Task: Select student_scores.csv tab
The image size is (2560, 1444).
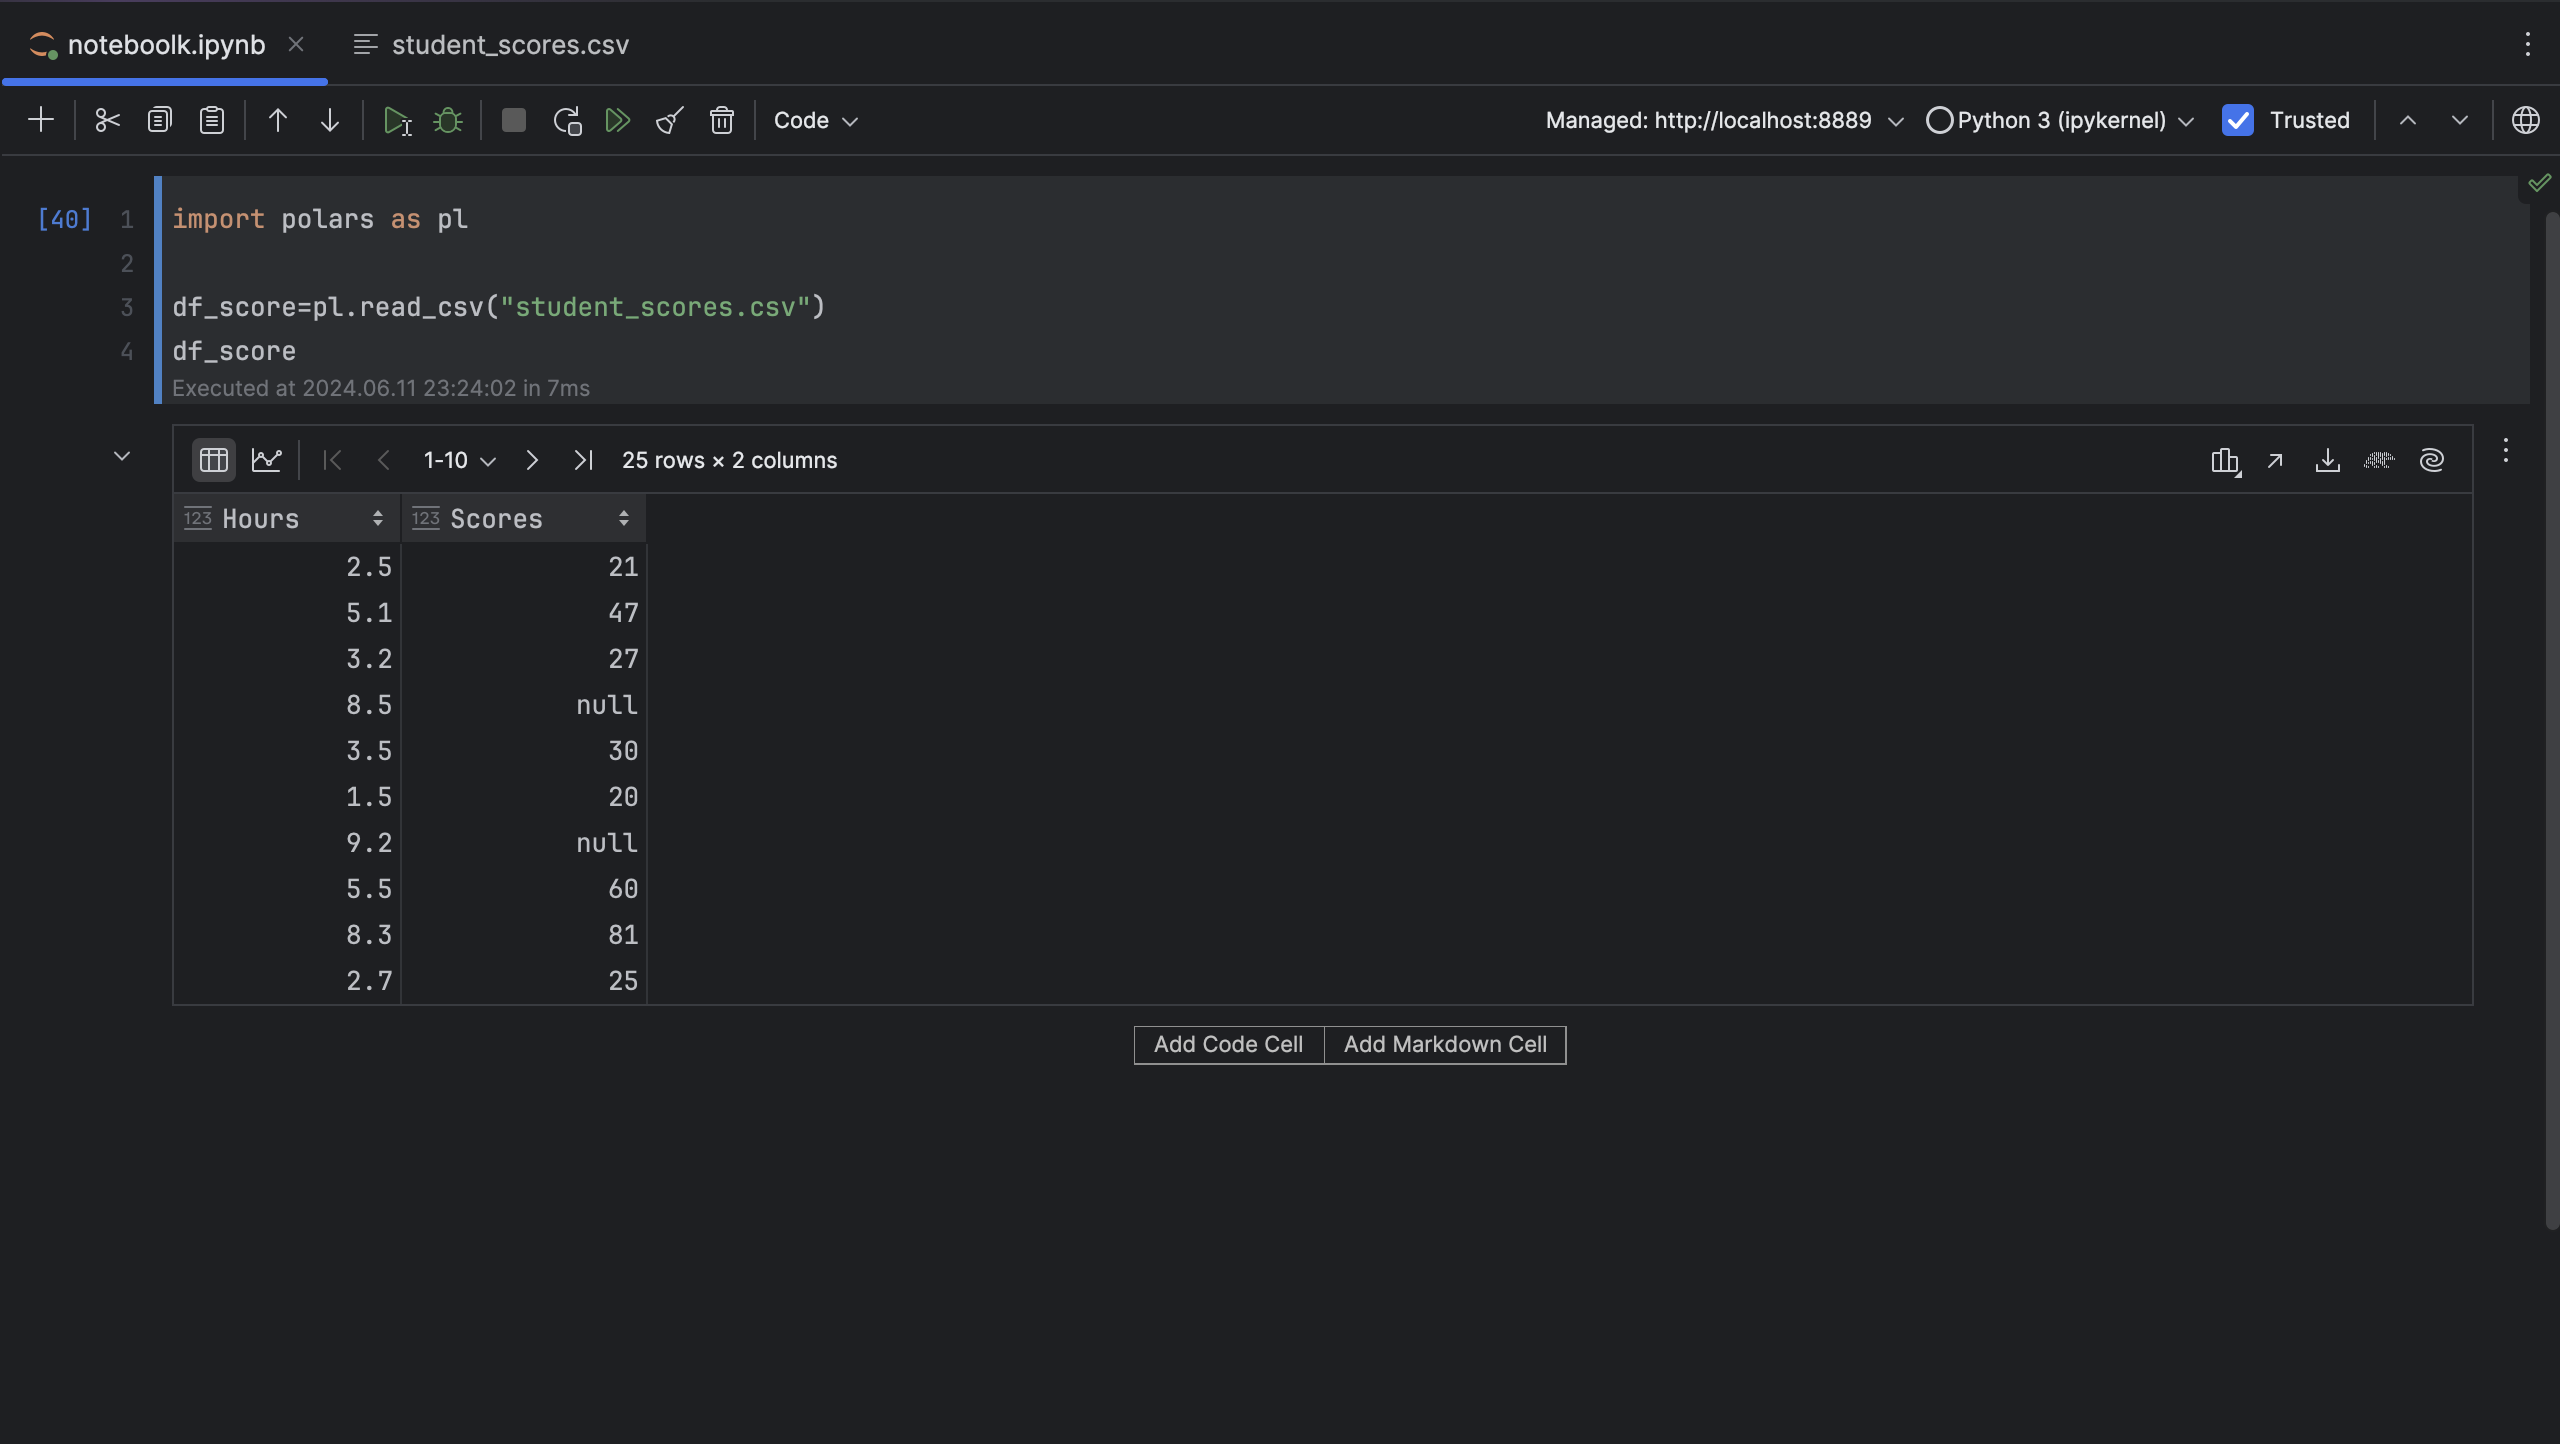Action: [x=508, y=44]
